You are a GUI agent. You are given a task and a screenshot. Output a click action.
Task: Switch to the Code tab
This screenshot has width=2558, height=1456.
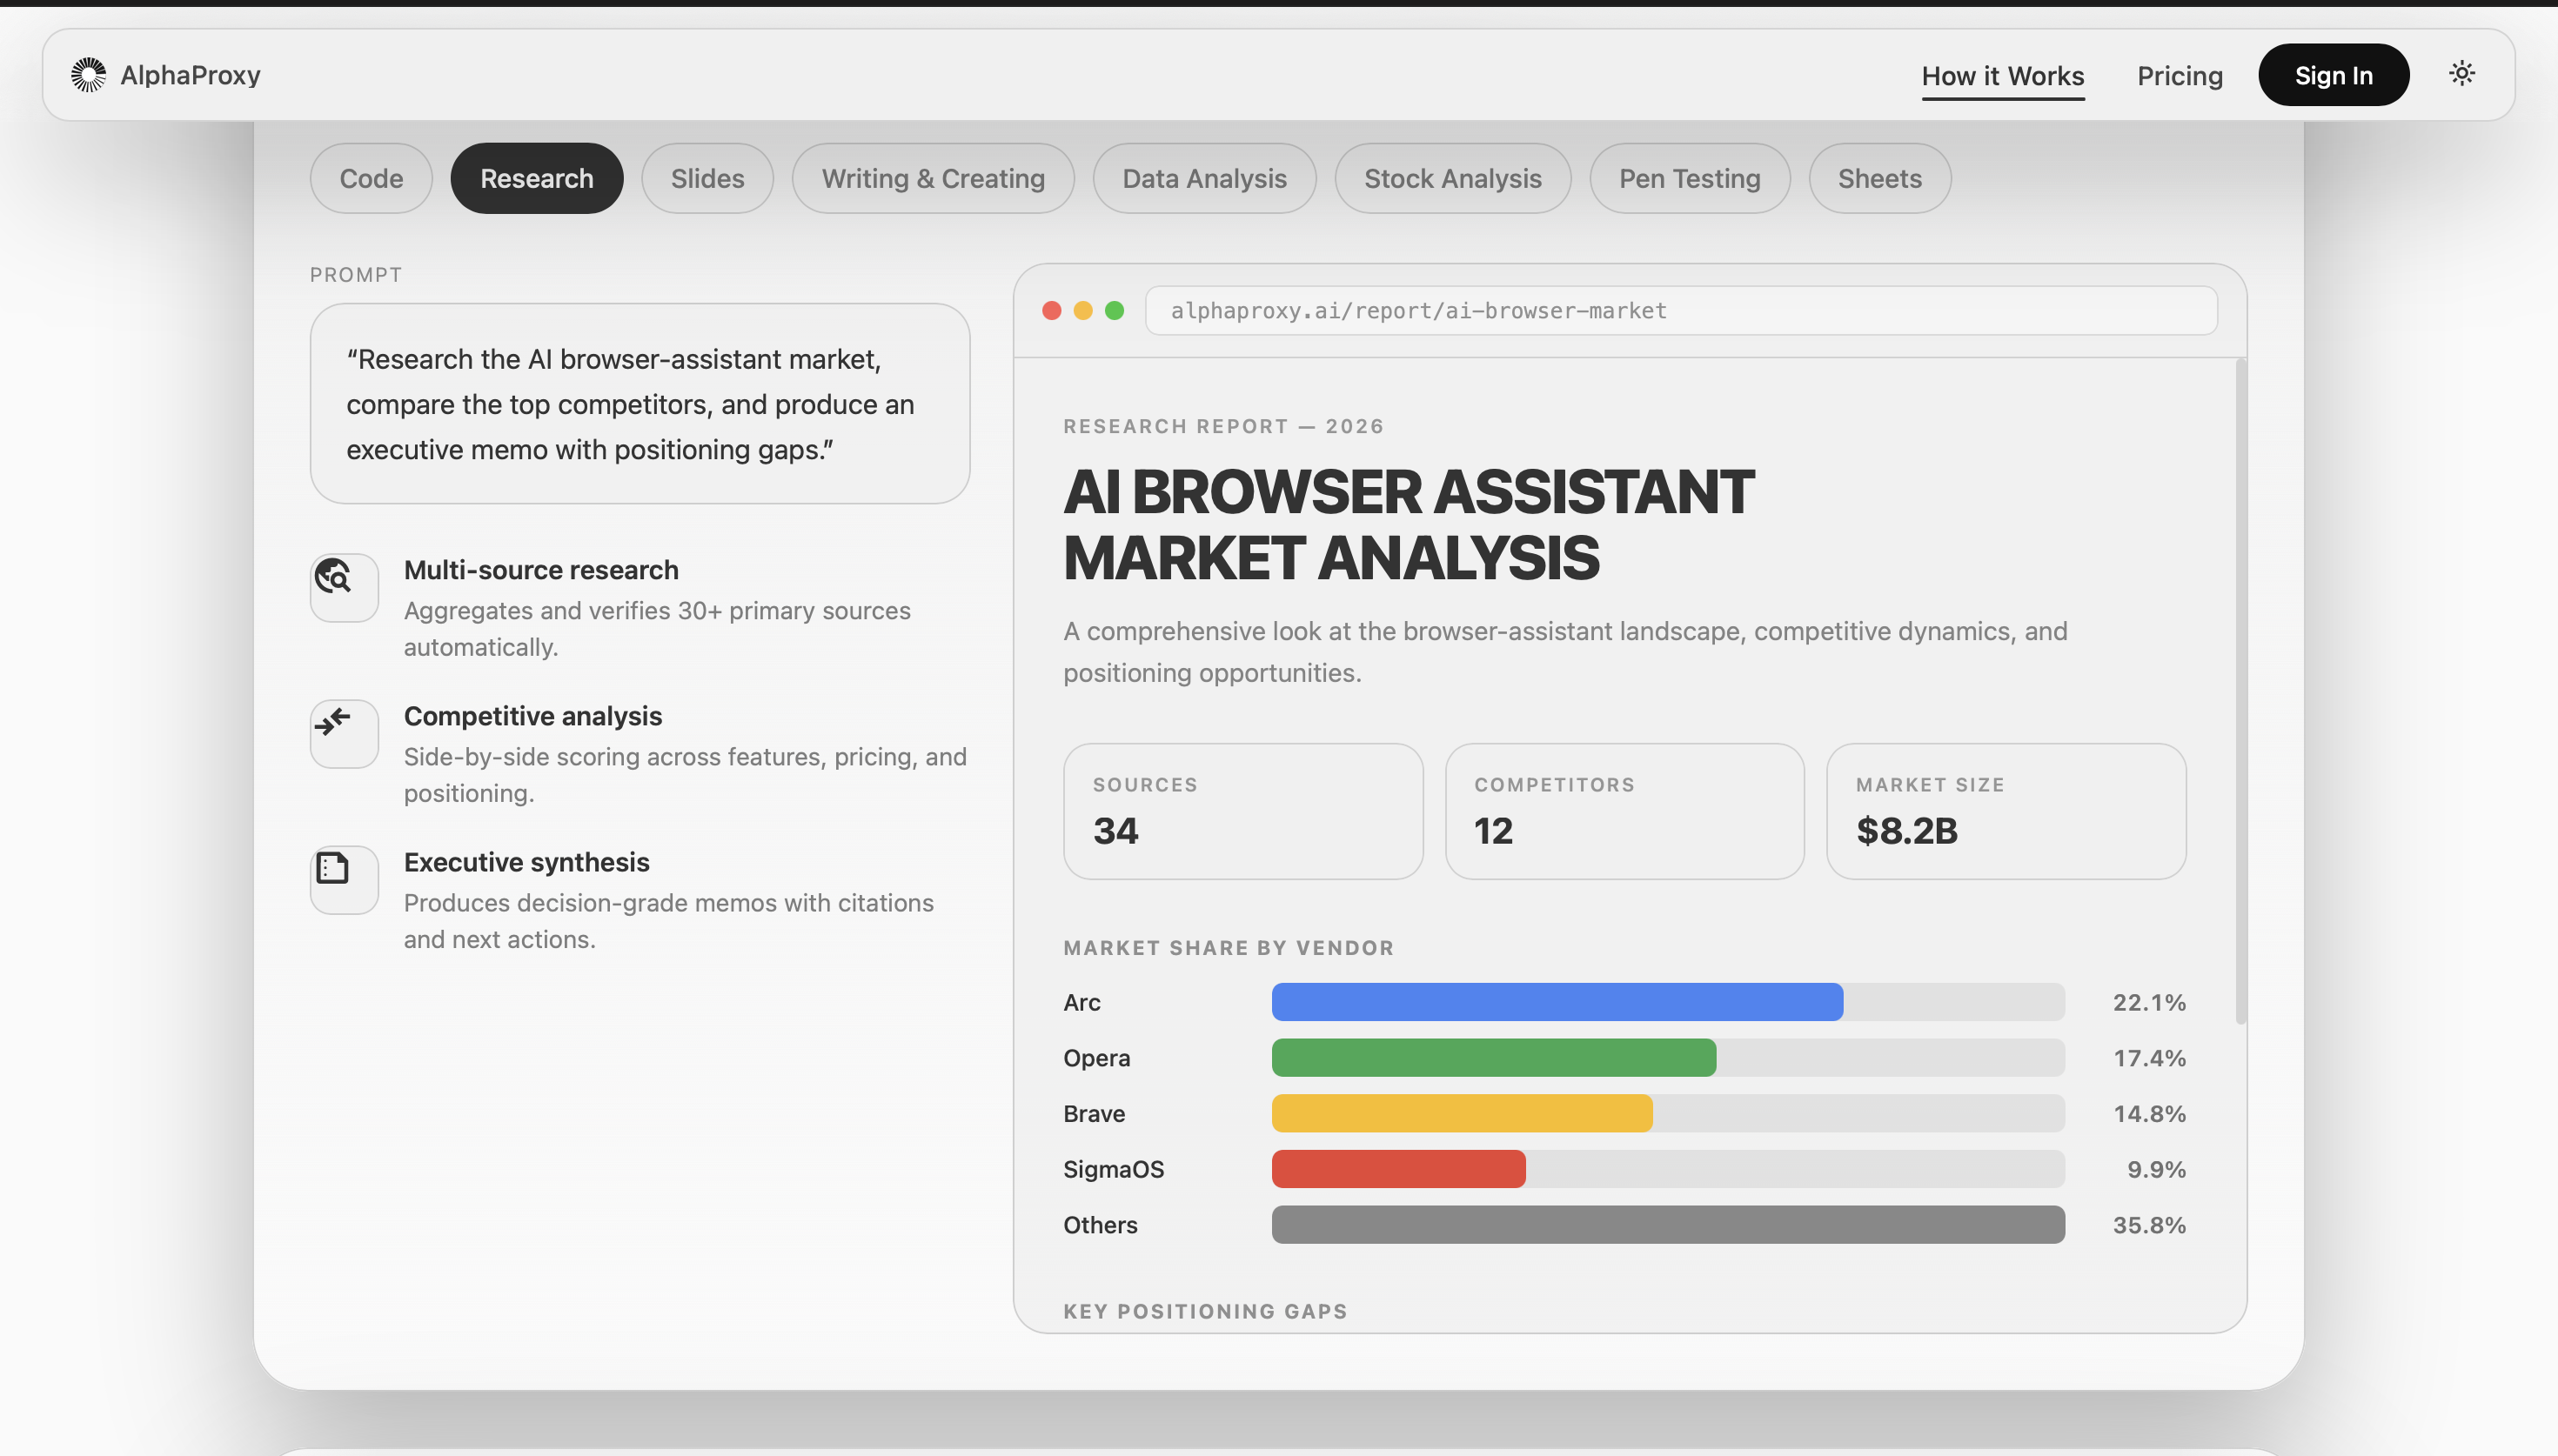click(371, 178)
